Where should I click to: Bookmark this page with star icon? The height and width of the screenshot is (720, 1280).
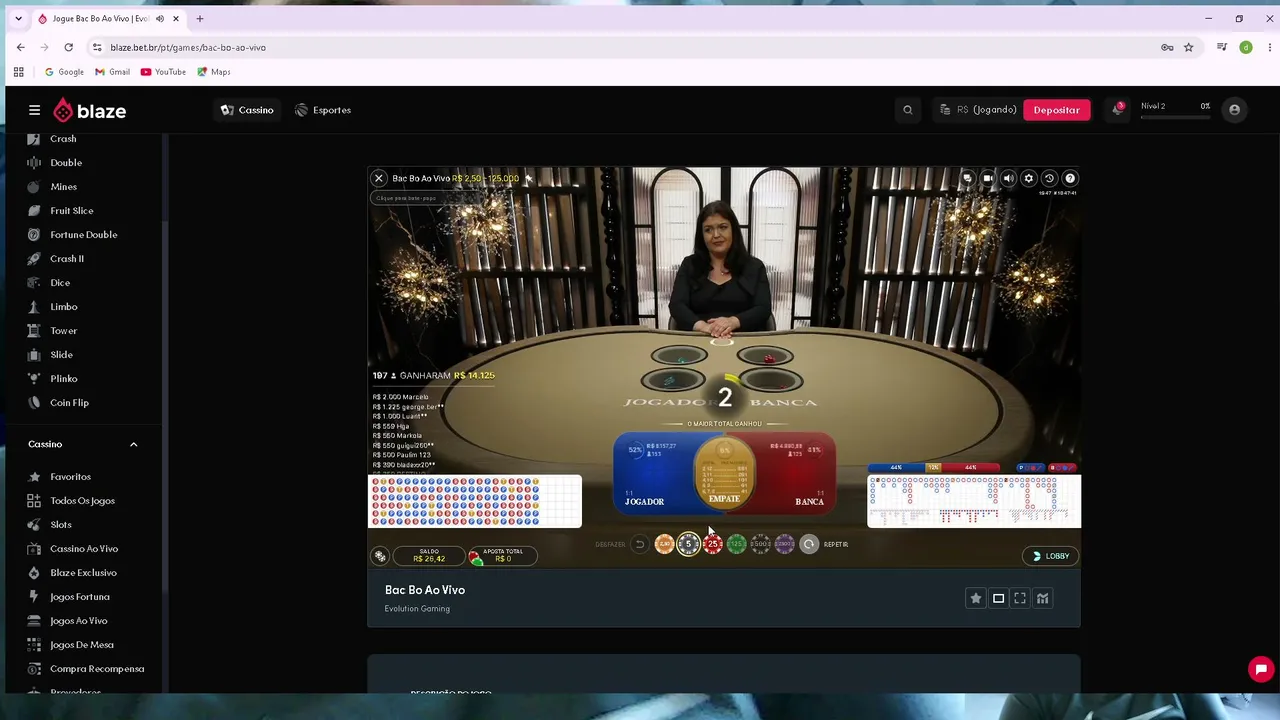coord(1188,47)
